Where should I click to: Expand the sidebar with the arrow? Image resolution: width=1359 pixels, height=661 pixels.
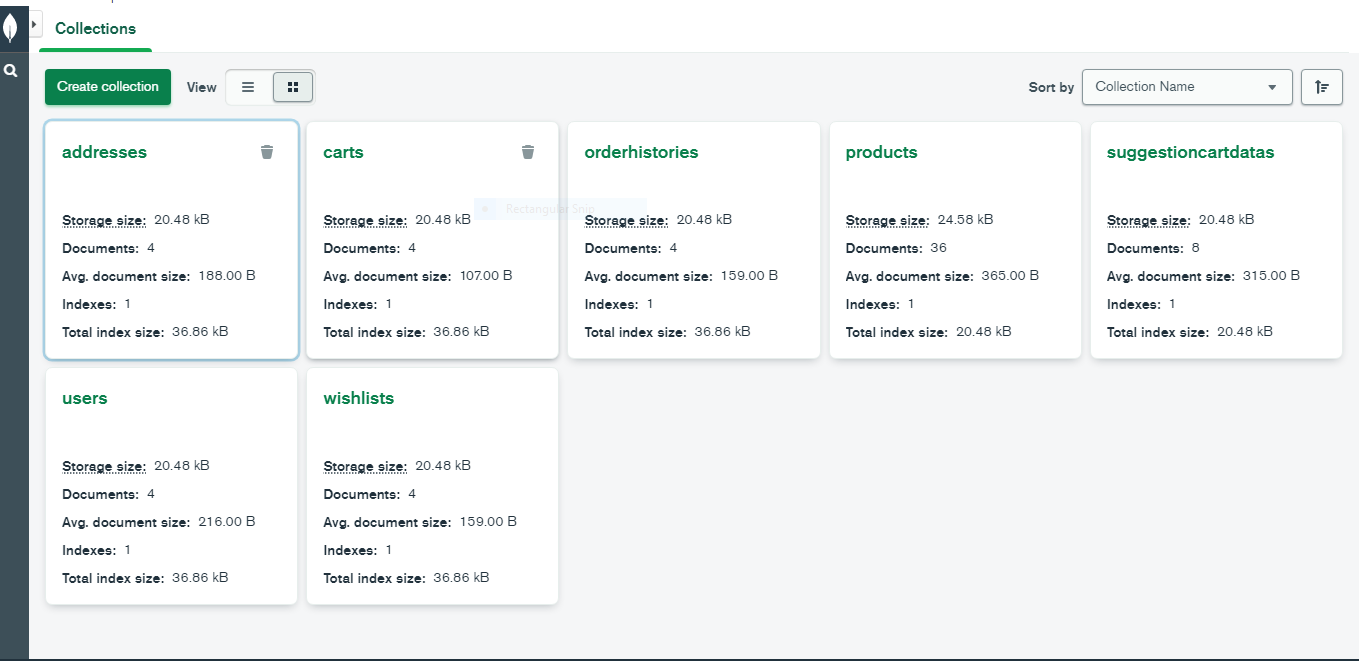(x=35, y=23)
